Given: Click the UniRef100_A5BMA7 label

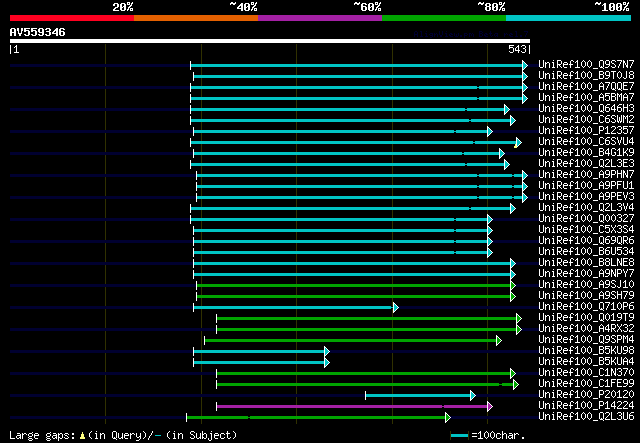Looking at the screenshot, I should point(586,98).
